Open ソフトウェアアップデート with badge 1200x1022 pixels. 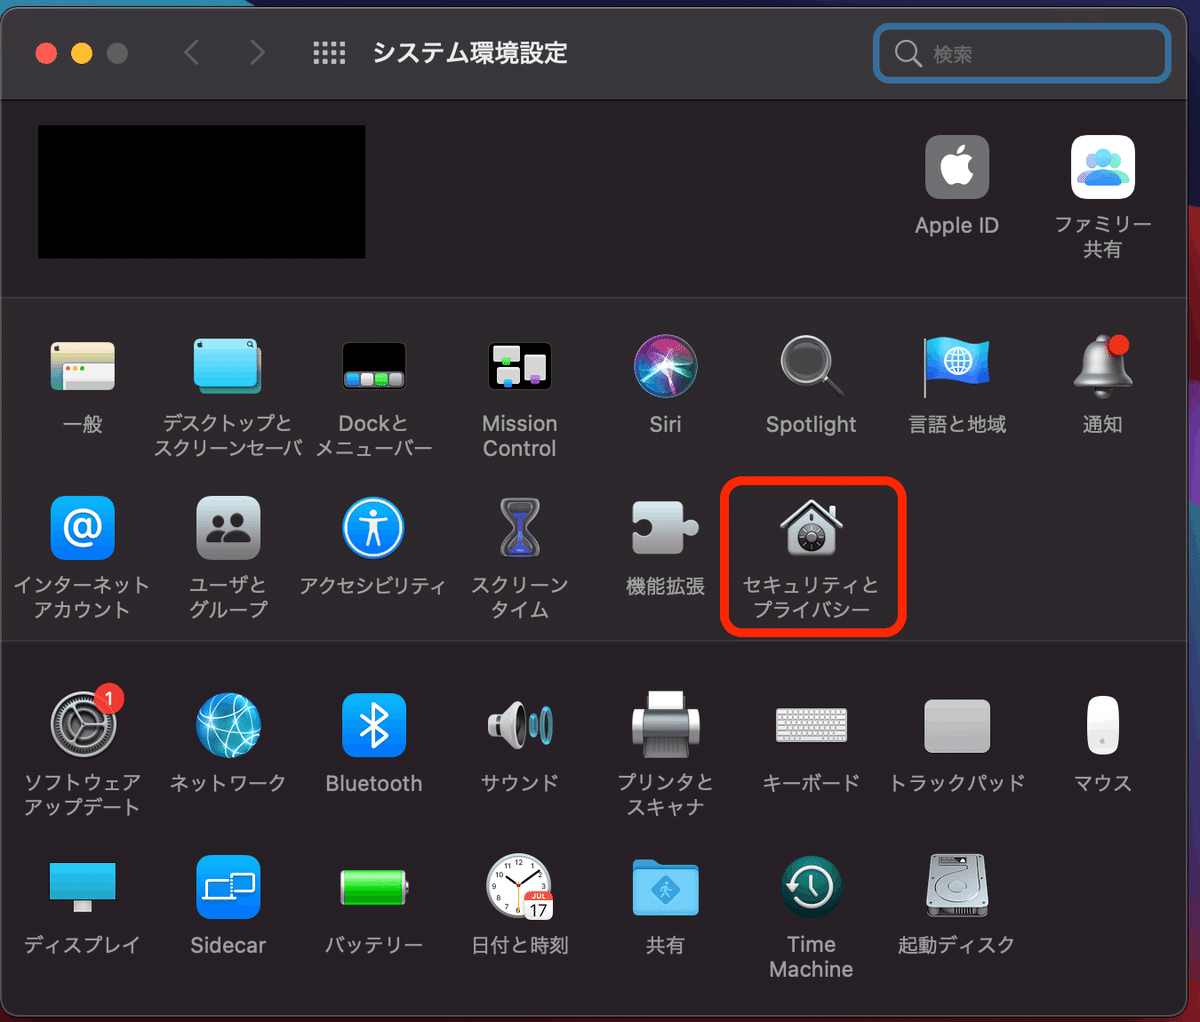[x=83, y=725]
